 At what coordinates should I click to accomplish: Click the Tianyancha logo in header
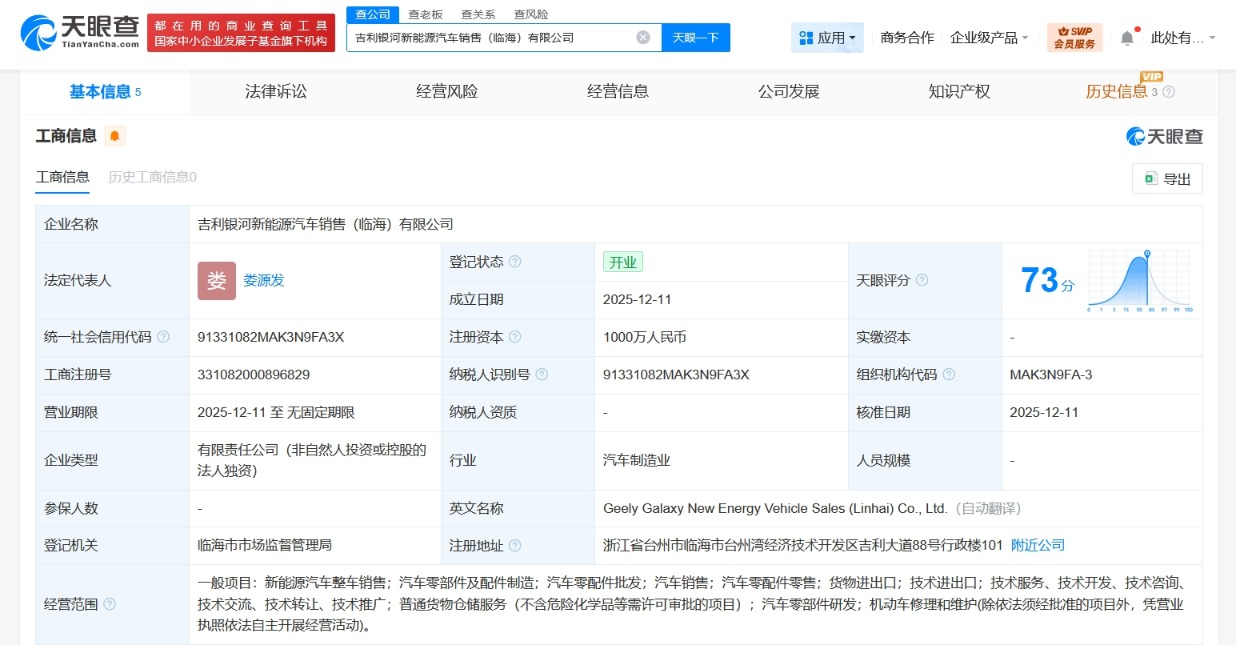pos(80,32)
